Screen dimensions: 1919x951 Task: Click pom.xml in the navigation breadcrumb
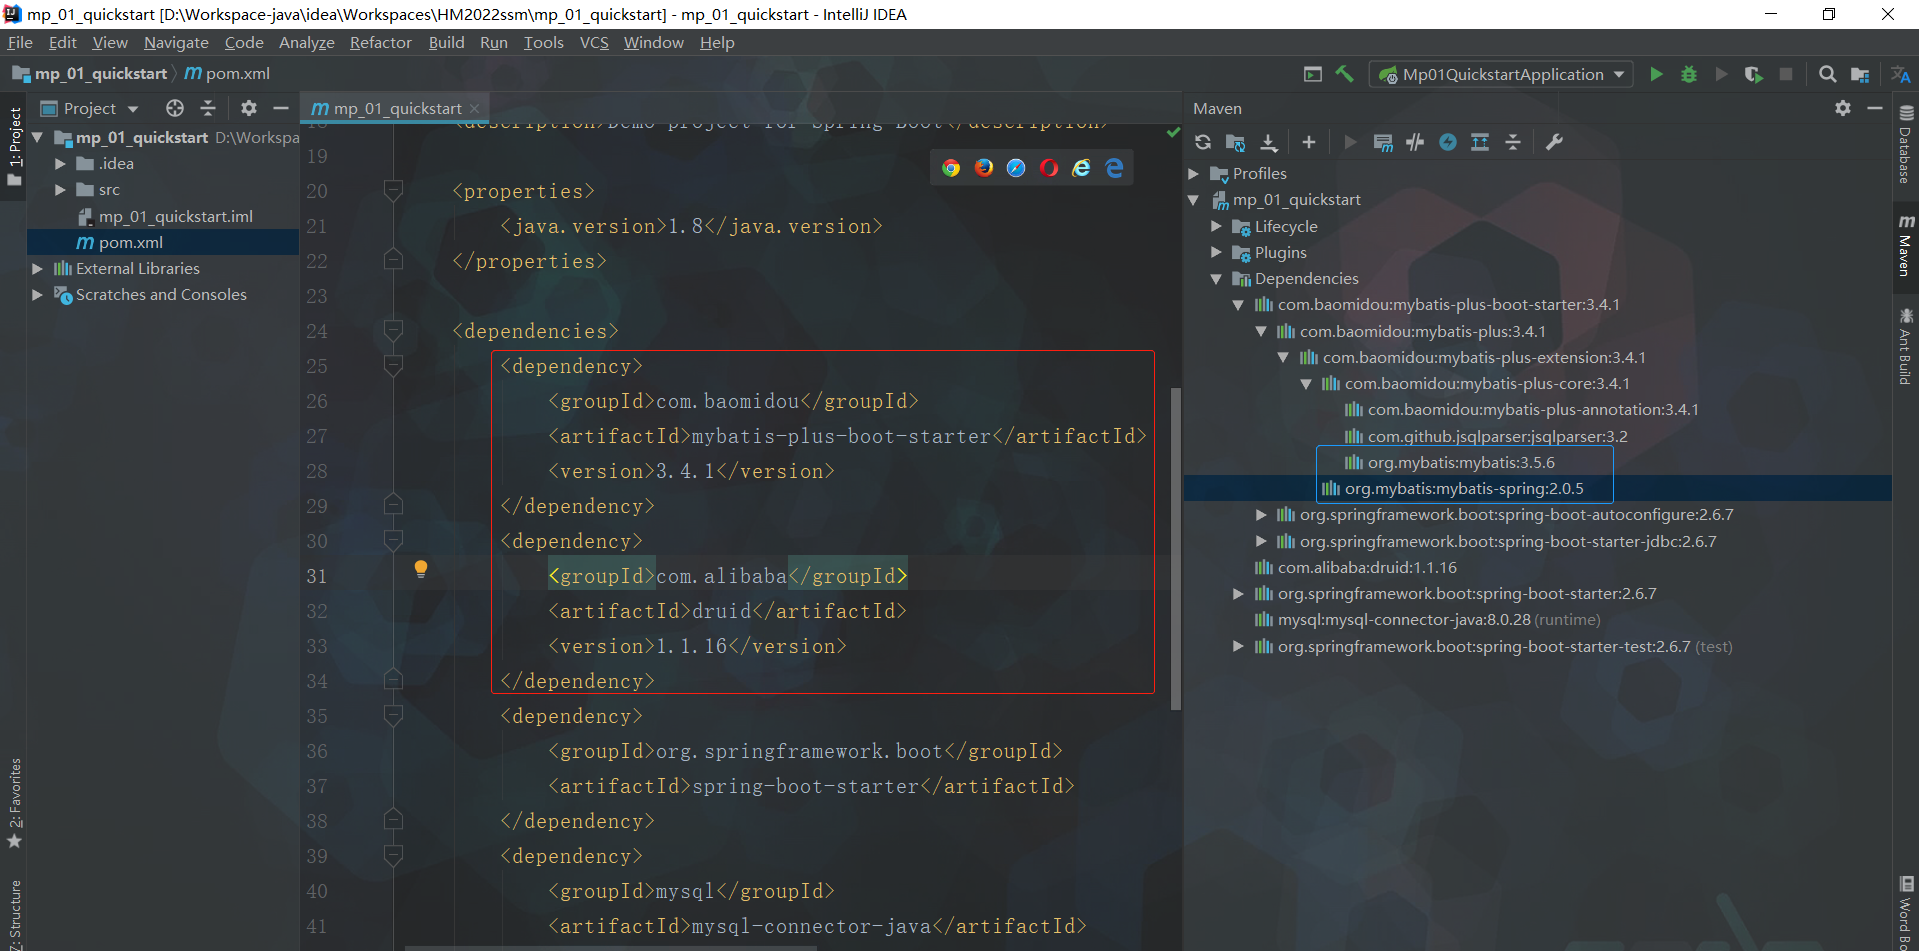[x=227, y=74]
